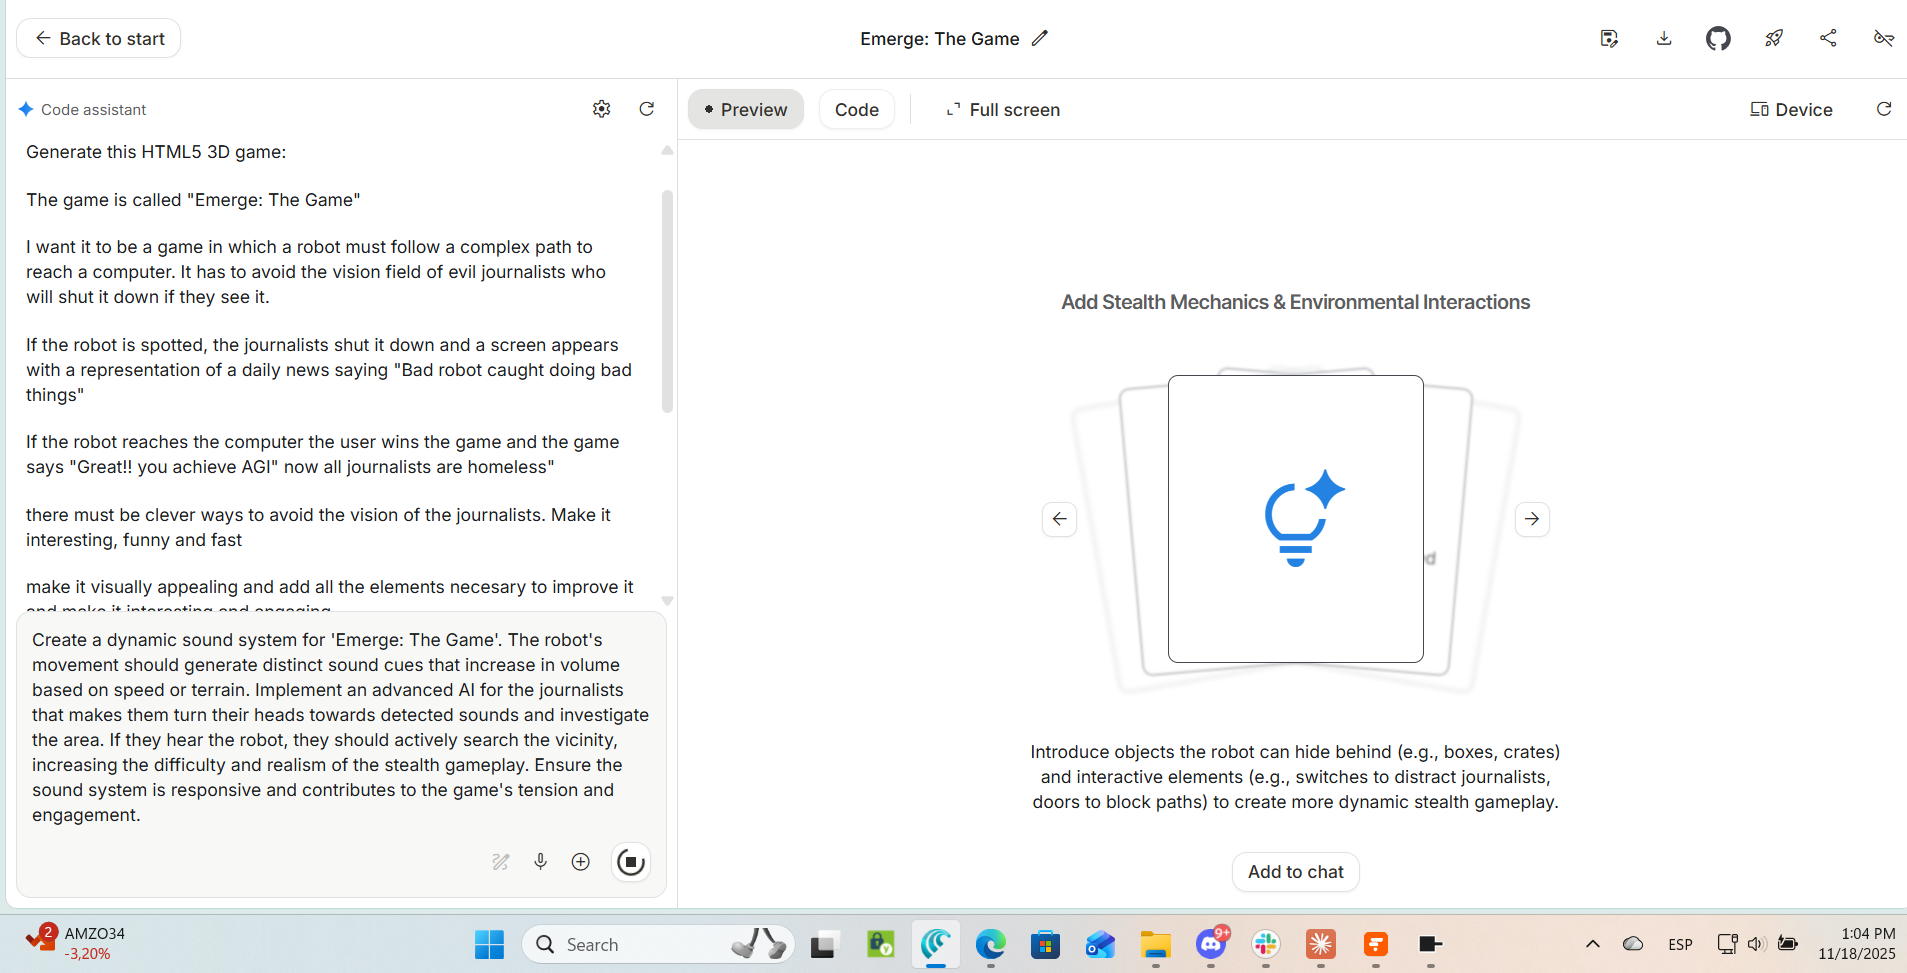Click the GitHub icon in top toolbar
The width and height of the screenshot is (1907, 973).
tap(1718, 39)
